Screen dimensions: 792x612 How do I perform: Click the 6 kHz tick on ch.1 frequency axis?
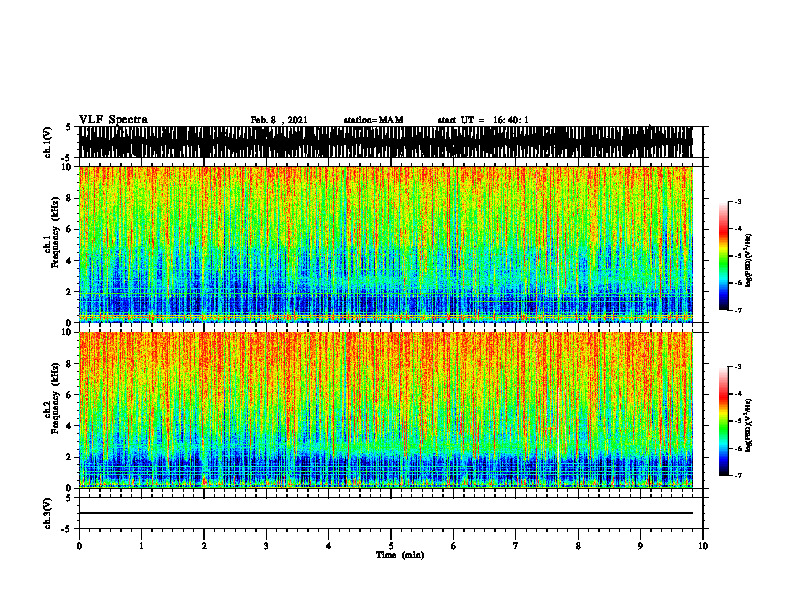70,229
